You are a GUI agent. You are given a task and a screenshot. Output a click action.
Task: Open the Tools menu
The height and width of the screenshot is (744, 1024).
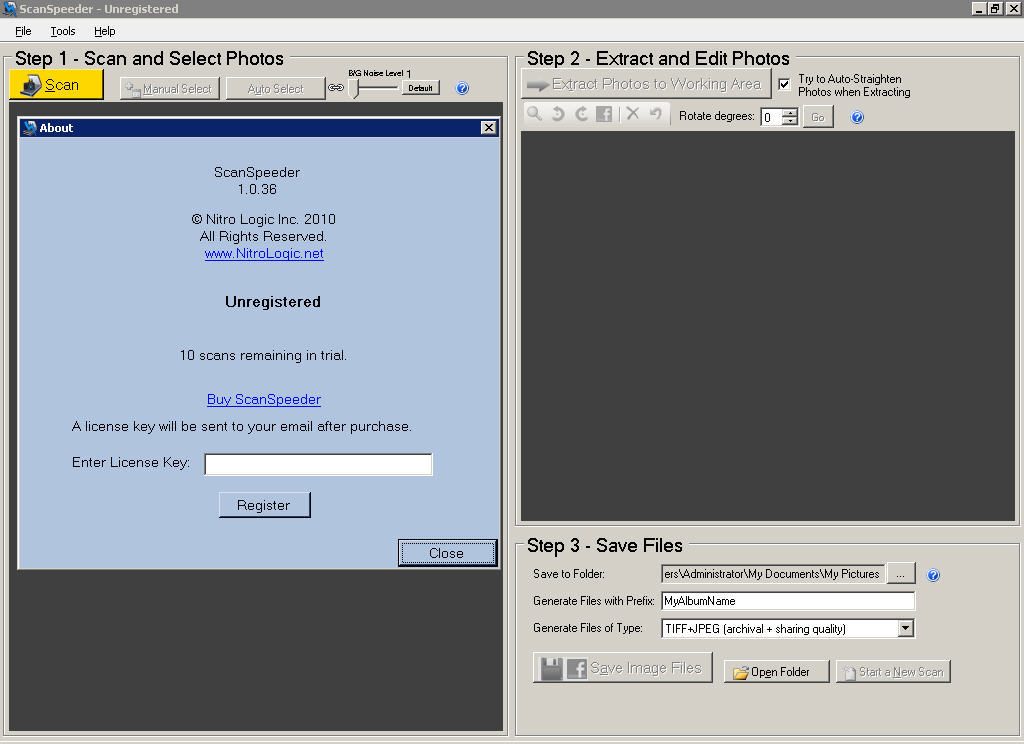(63, 31)
